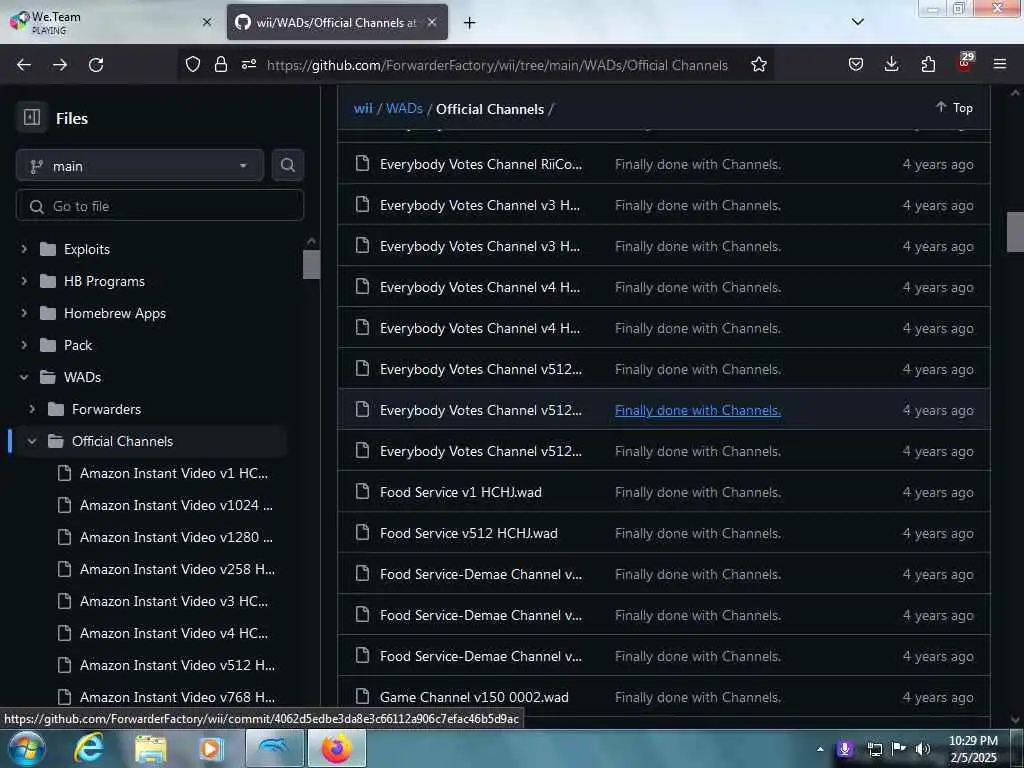Click the WADs breadcrumb link

pyautogui.click(x=404, y=108)
